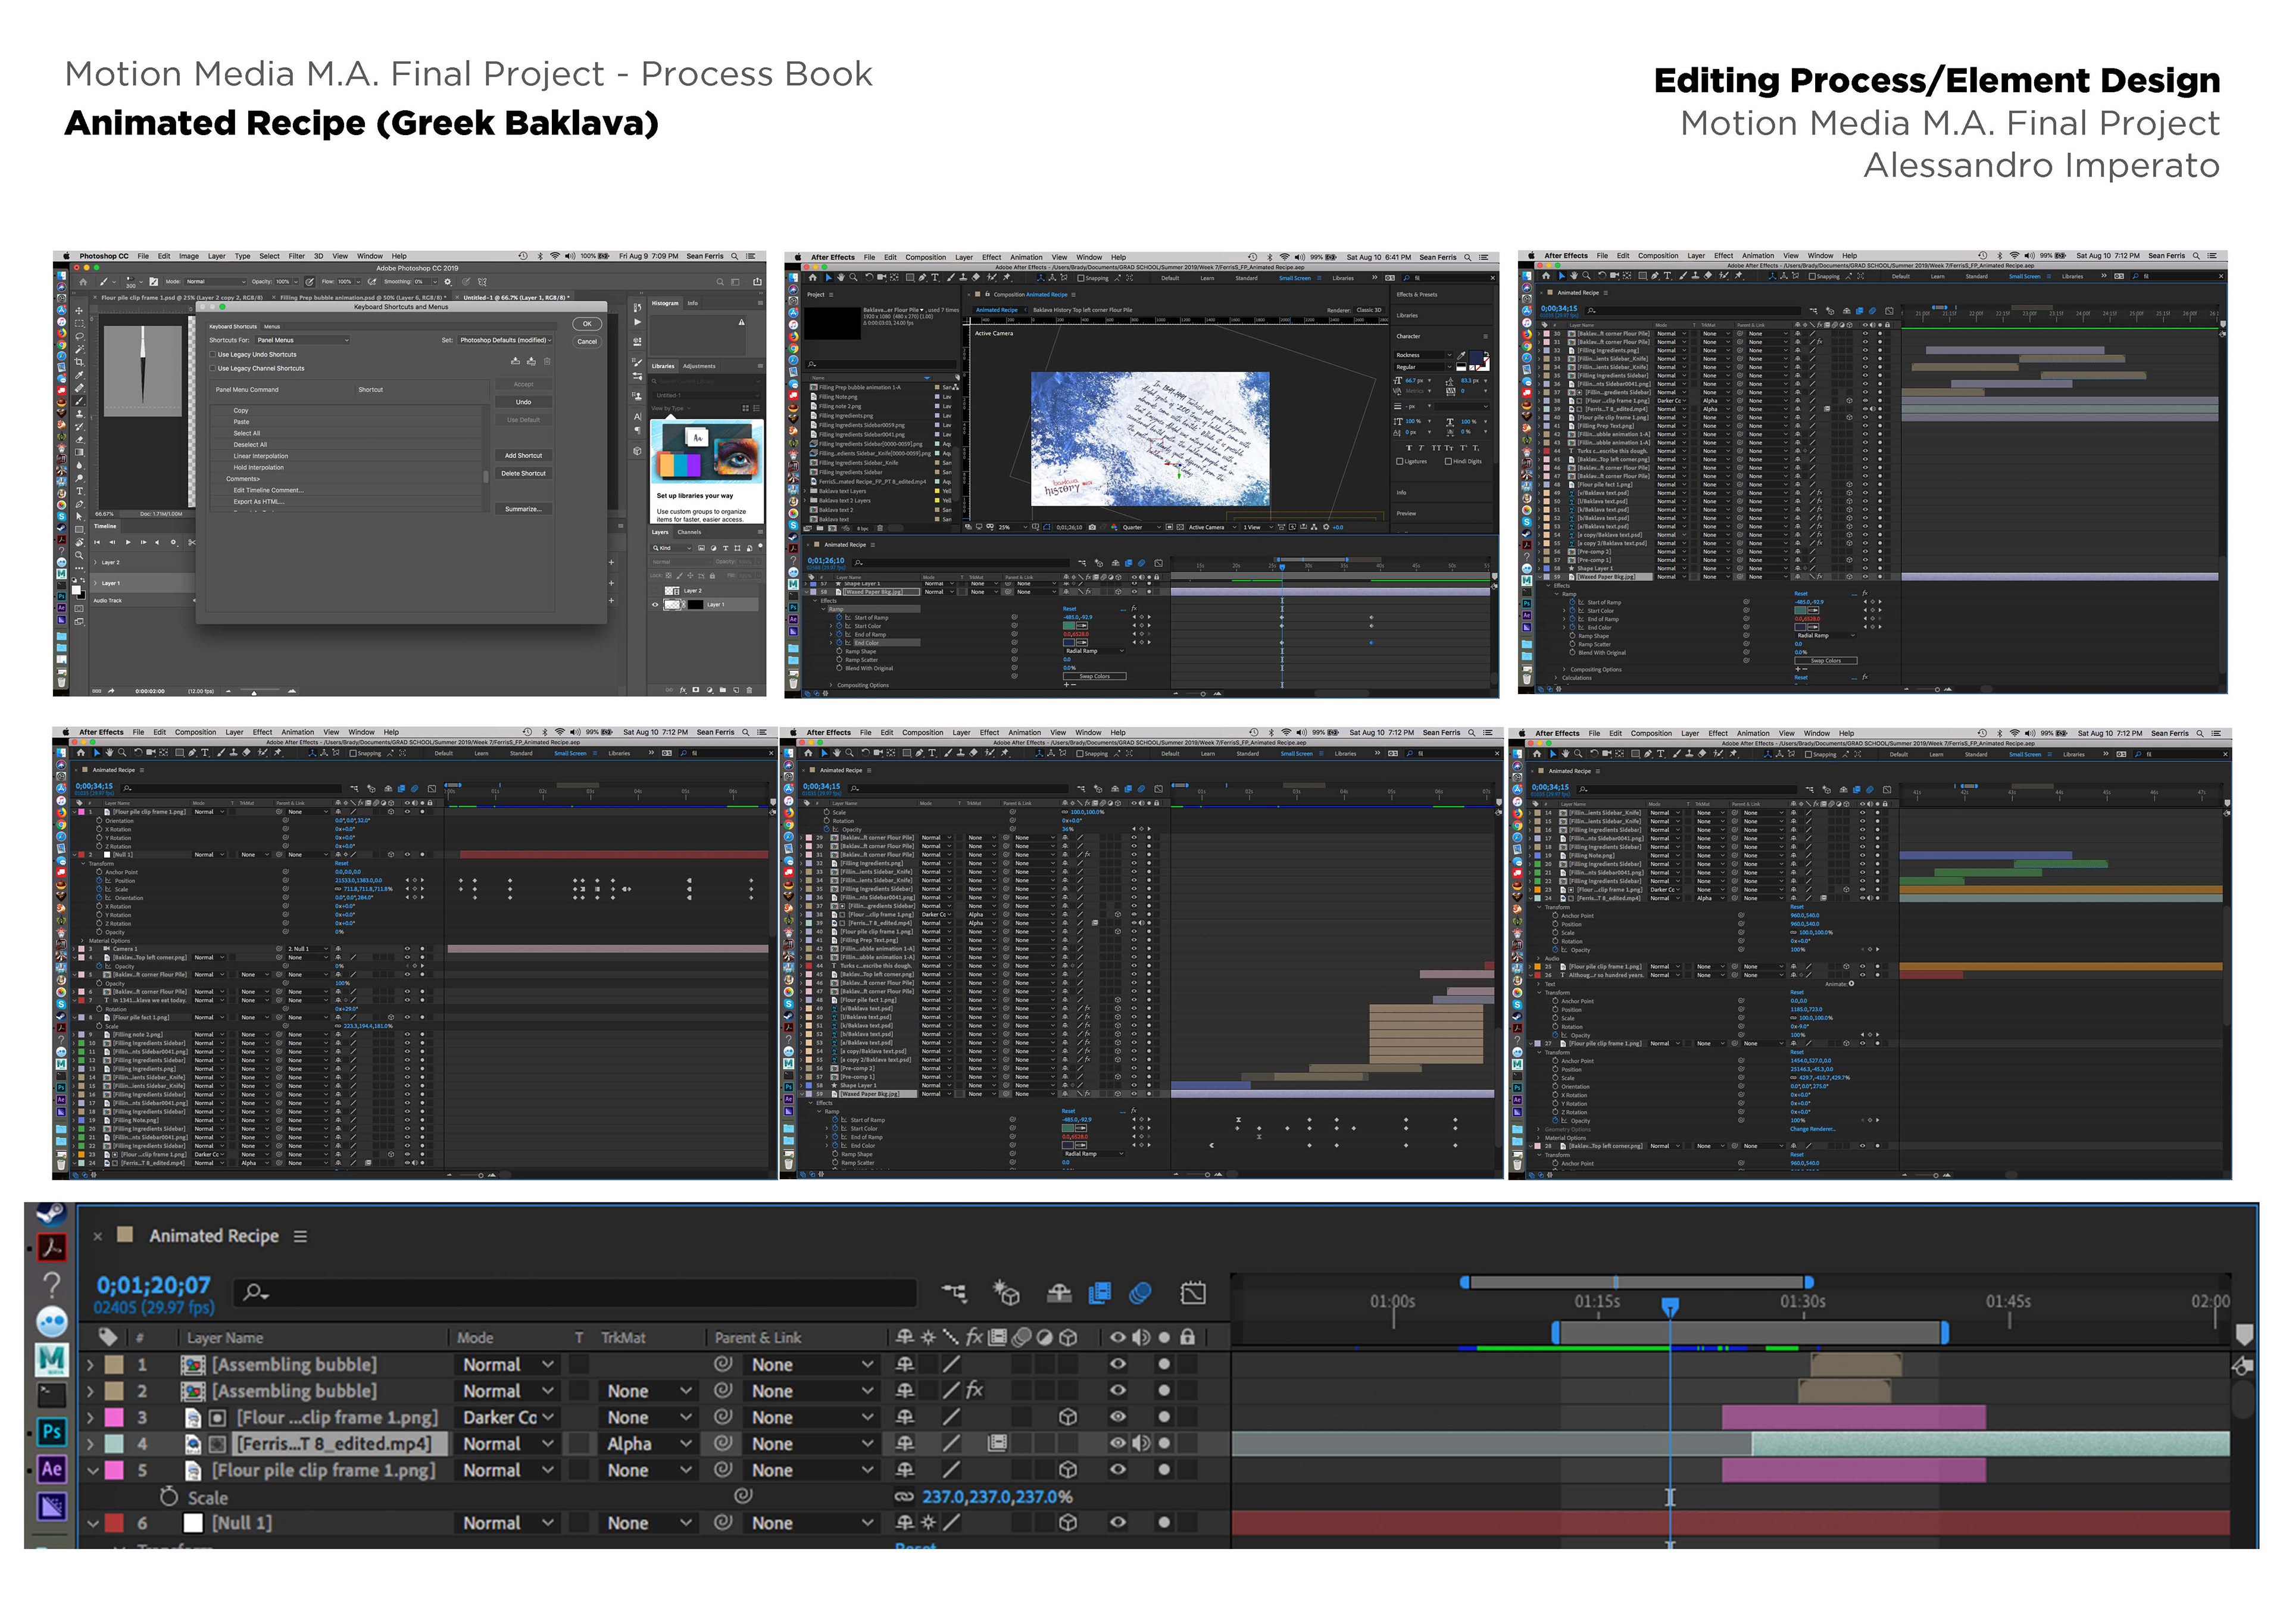The height and width of the screenshot is (1624, 2286).
Task: Click the Draft 3D icon in timeline header
Action: pos(1006,1293)
